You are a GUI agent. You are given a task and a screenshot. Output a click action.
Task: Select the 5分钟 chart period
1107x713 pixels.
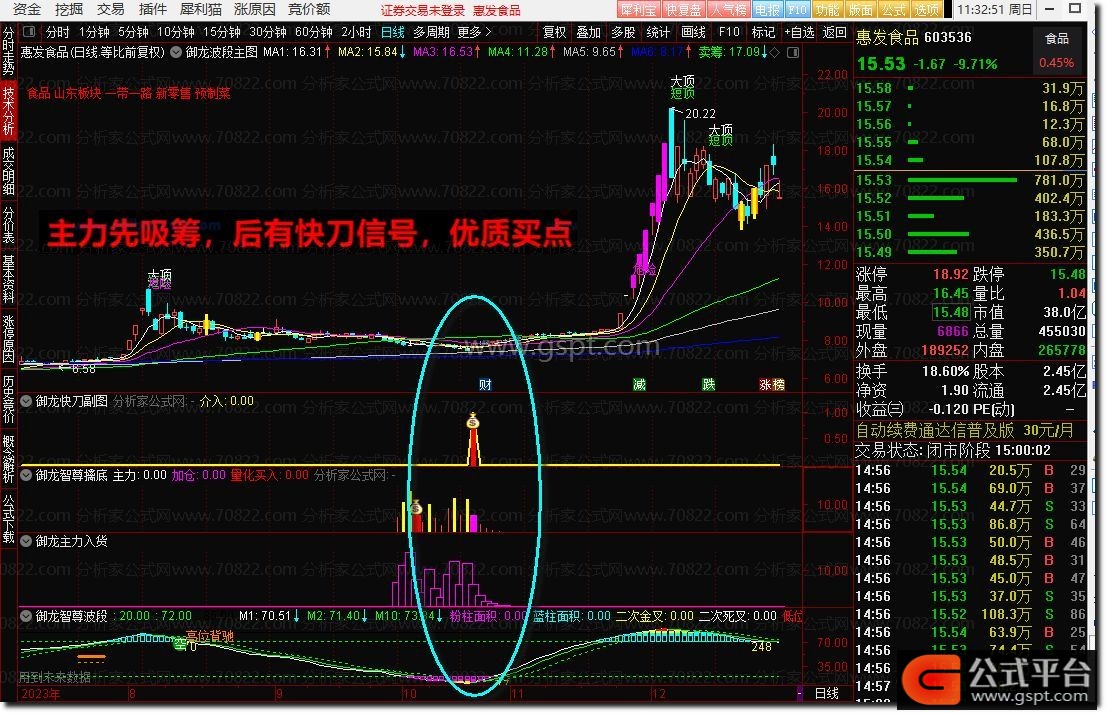pyautogui.click(x=133, y=32)
